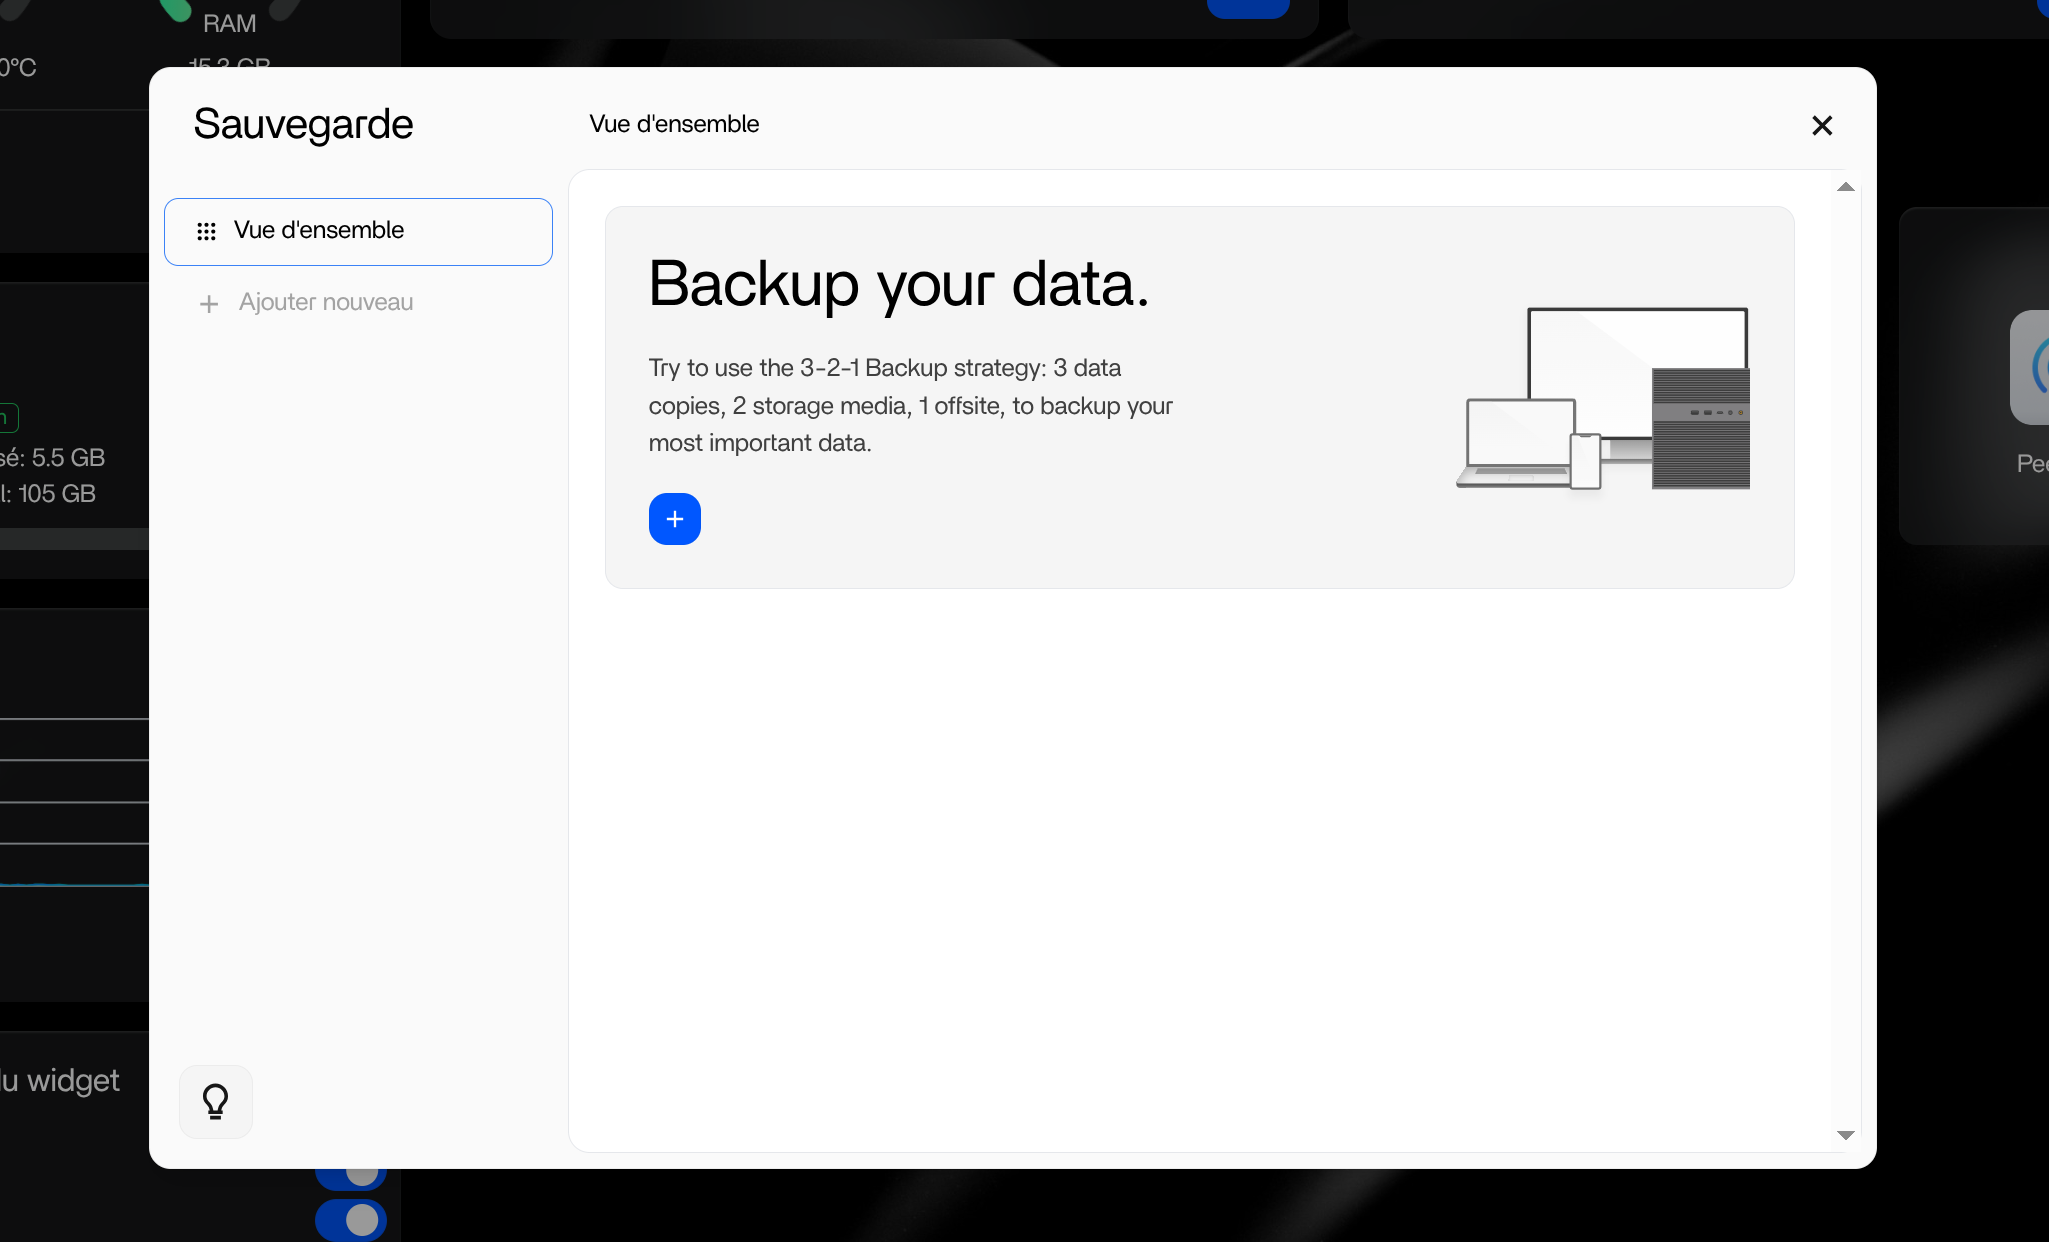The width and height of the screenshot is (2049, 1242).
Task: Close the Sauvegarde dialog with the X
Action: 1821,125
